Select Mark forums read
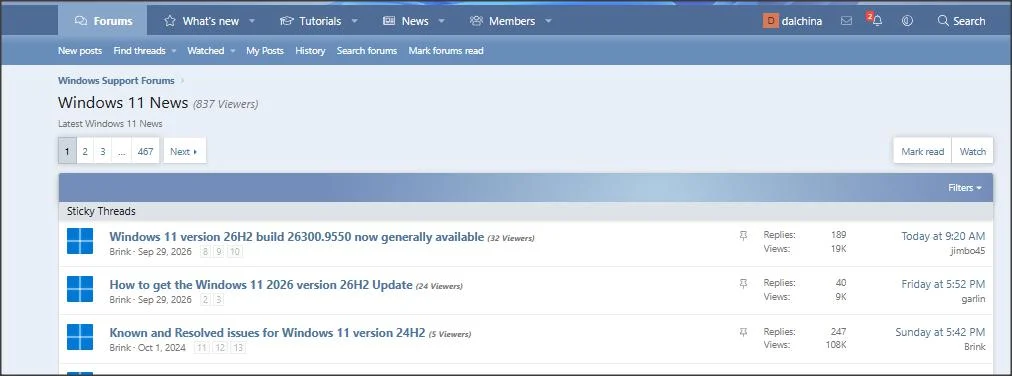 (446, 50)
